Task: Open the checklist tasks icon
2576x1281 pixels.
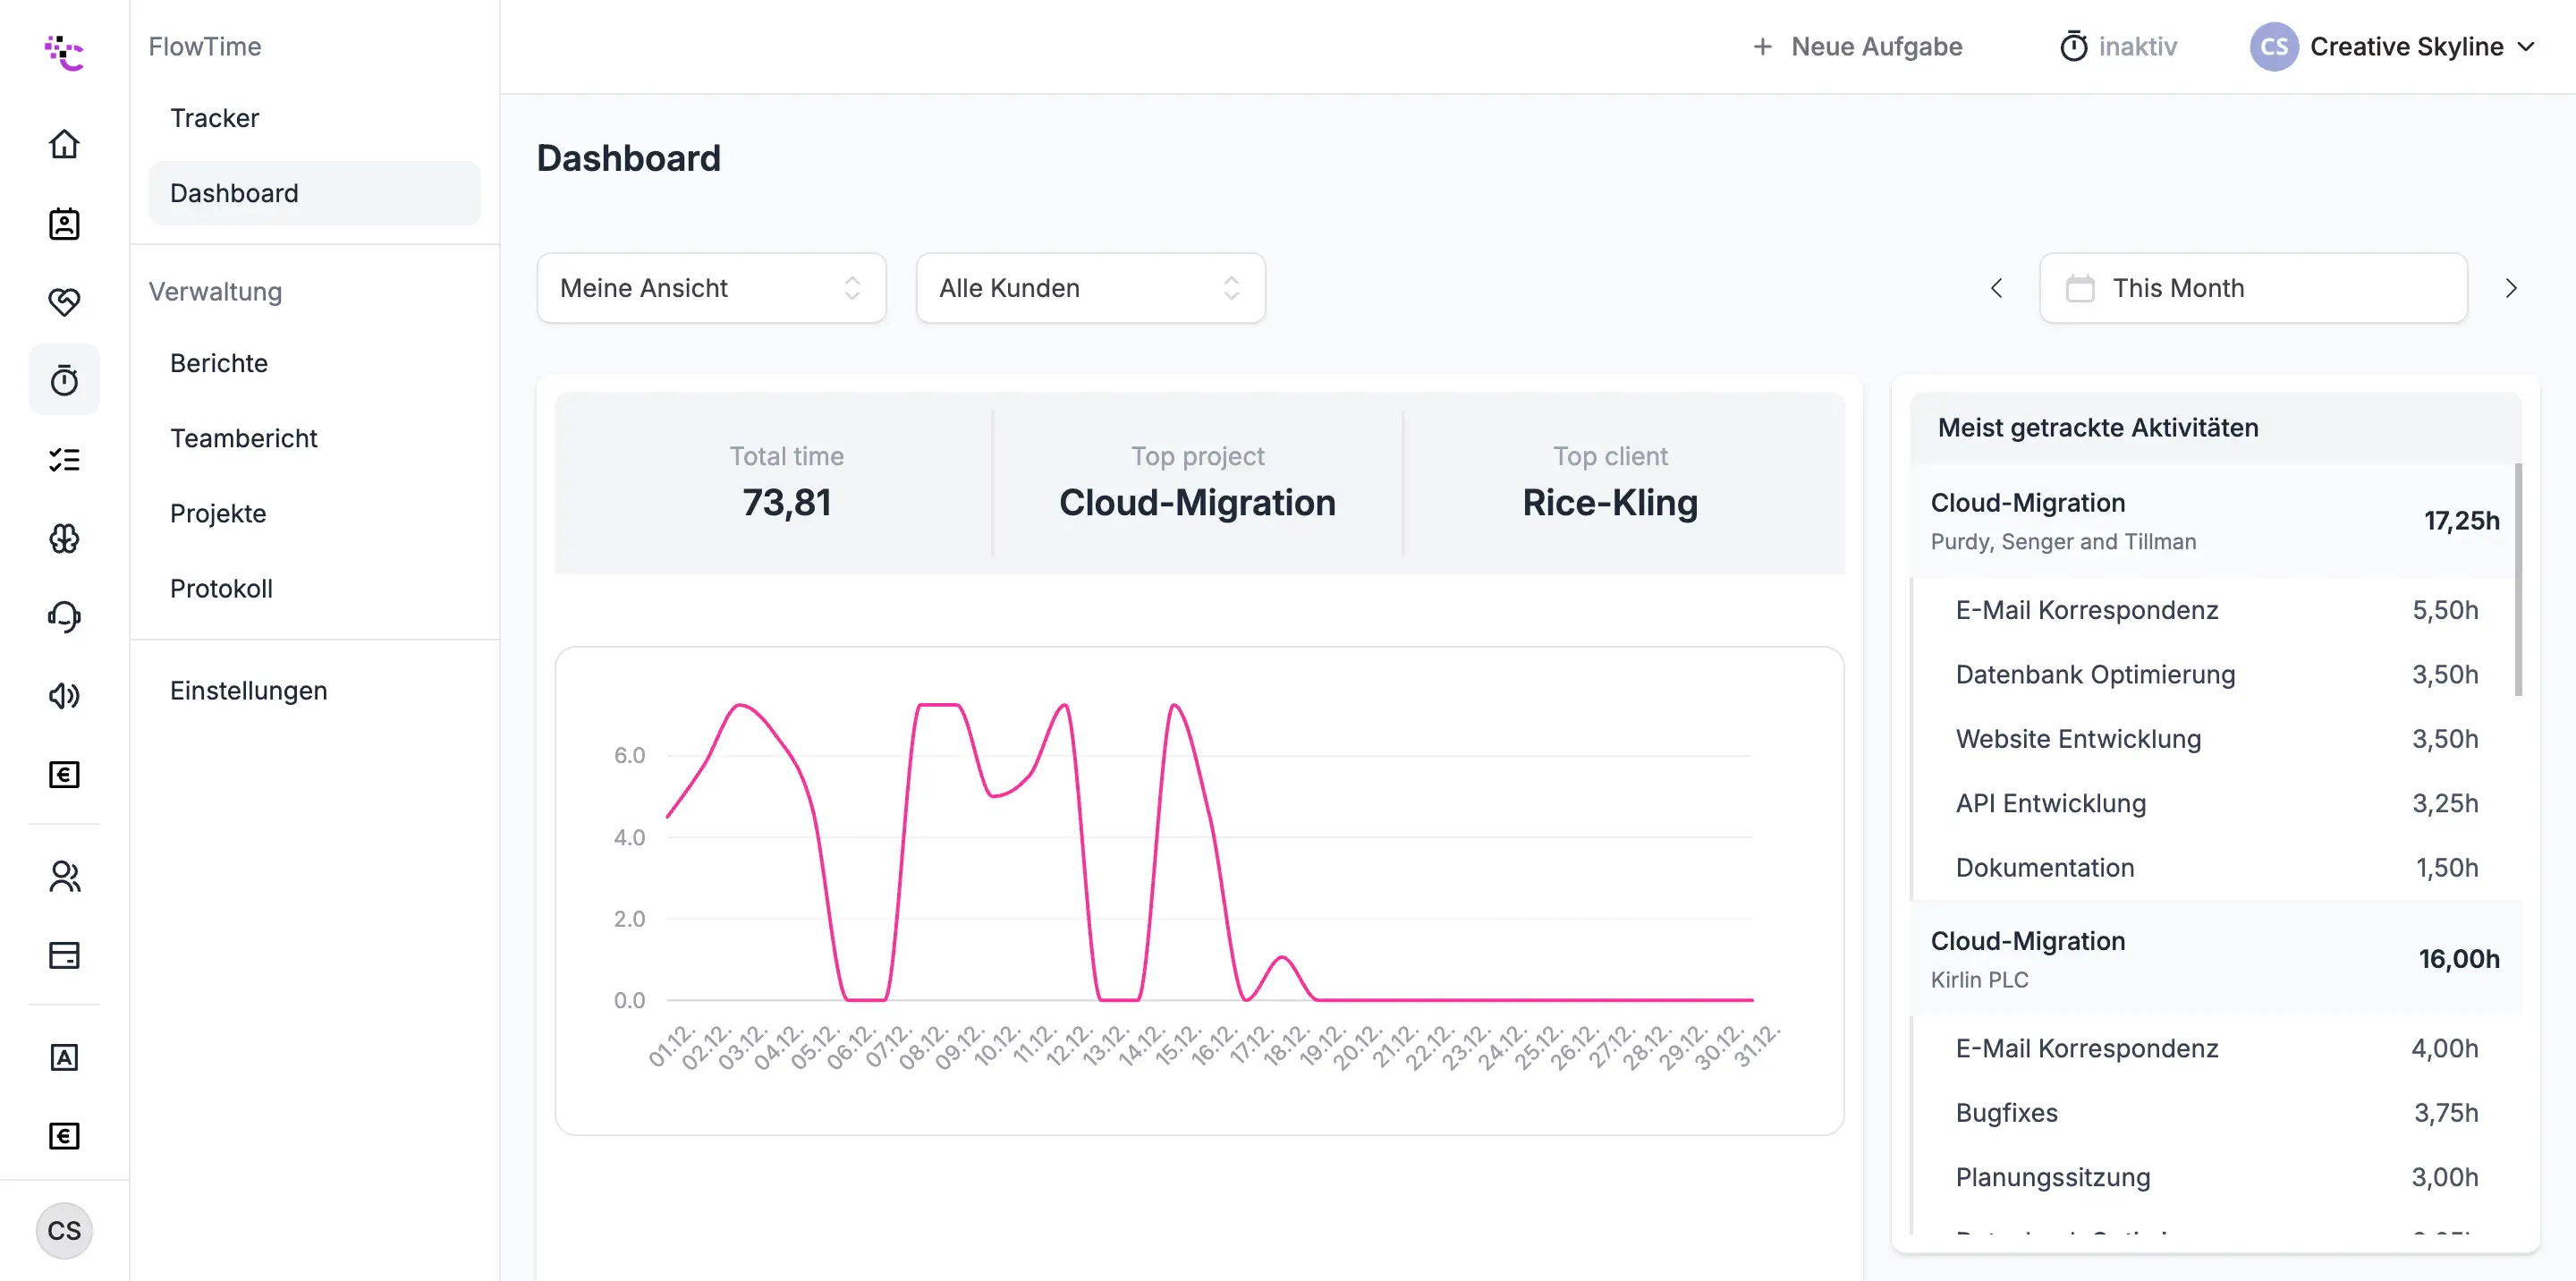Action: 64,459
